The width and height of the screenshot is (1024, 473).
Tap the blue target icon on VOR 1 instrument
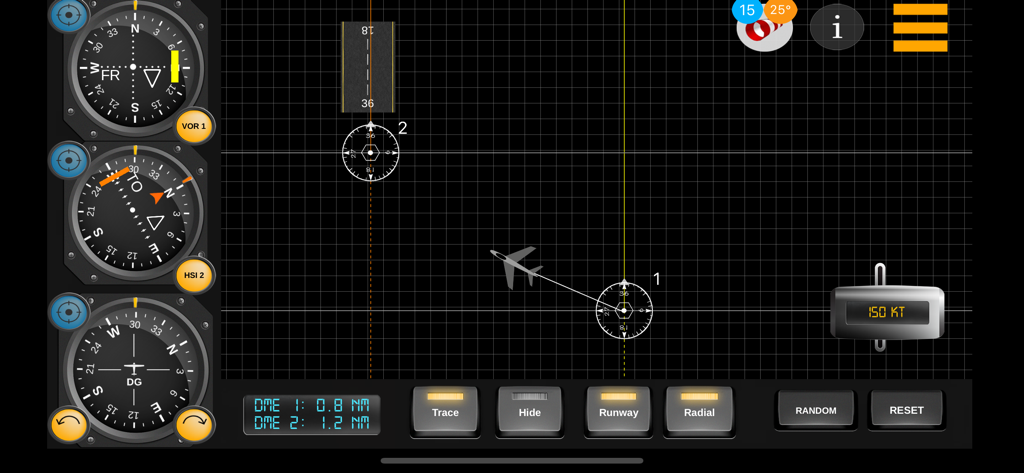(x=69, y=14)
